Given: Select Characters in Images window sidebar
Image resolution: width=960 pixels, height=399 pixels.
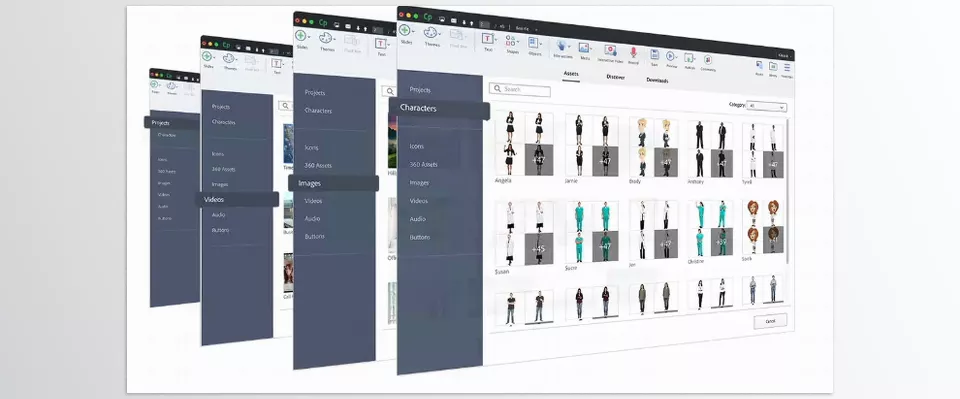Looking at the screenshot, I should [x=318, y=111].
